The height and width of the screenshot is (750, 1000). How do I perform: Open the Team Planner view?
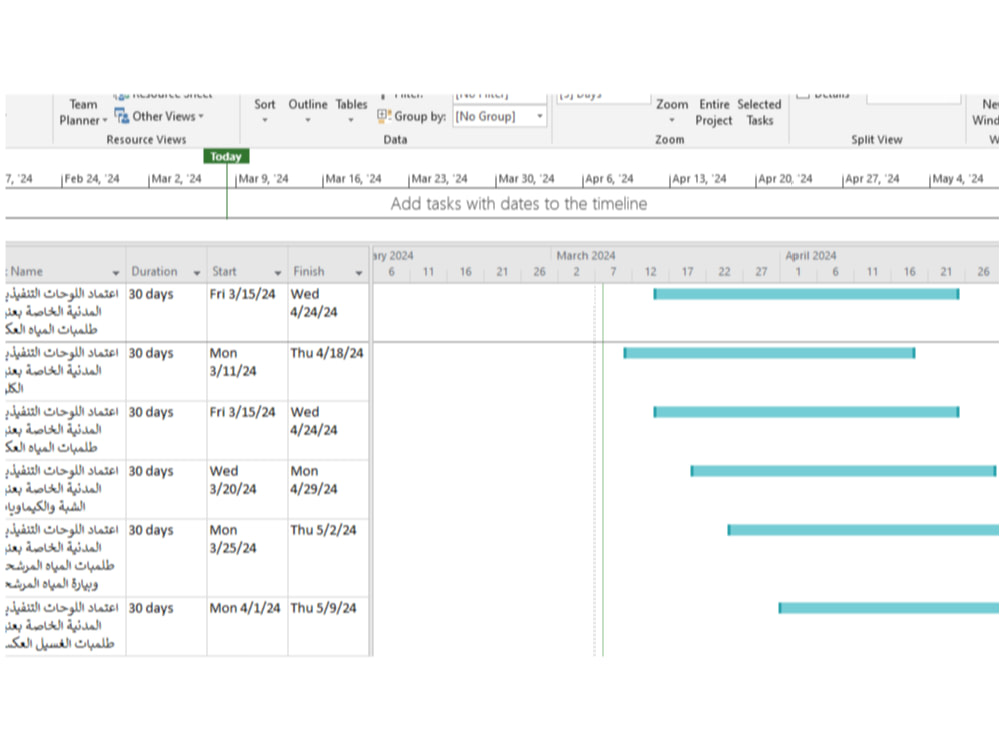coord(83,112)
